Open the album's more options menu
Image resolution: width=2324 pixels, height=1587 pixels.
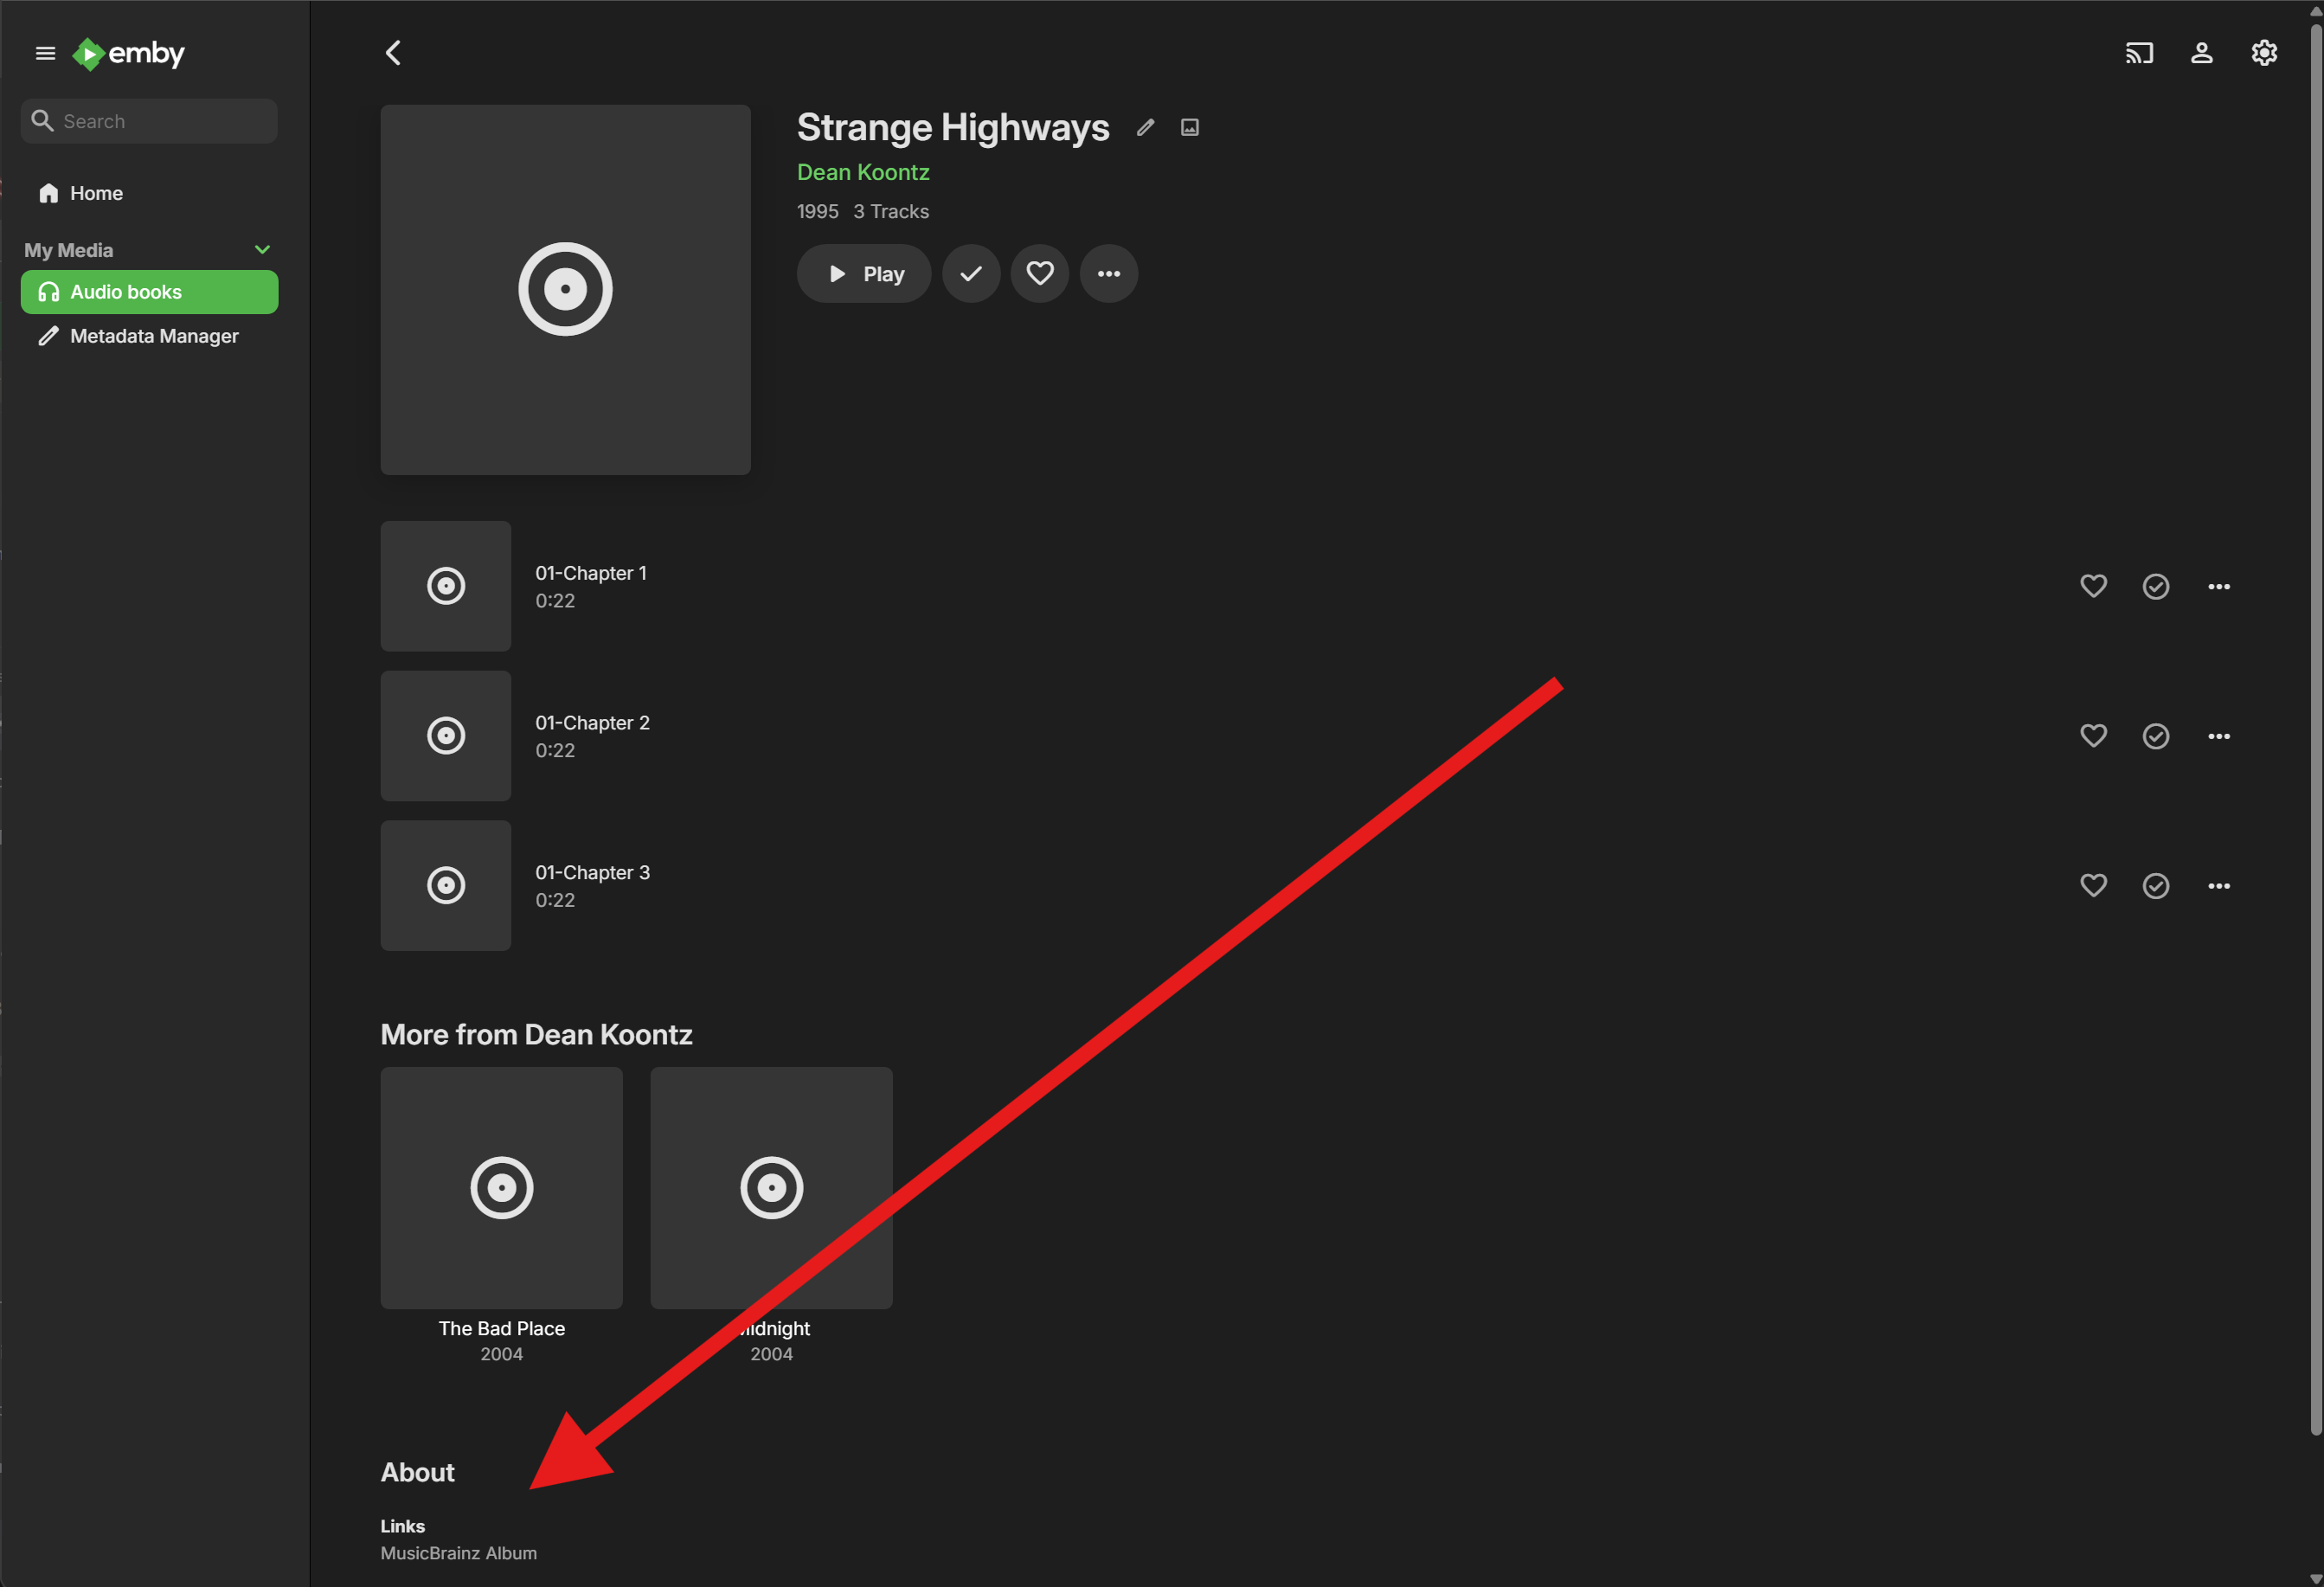pos(1108,274)
